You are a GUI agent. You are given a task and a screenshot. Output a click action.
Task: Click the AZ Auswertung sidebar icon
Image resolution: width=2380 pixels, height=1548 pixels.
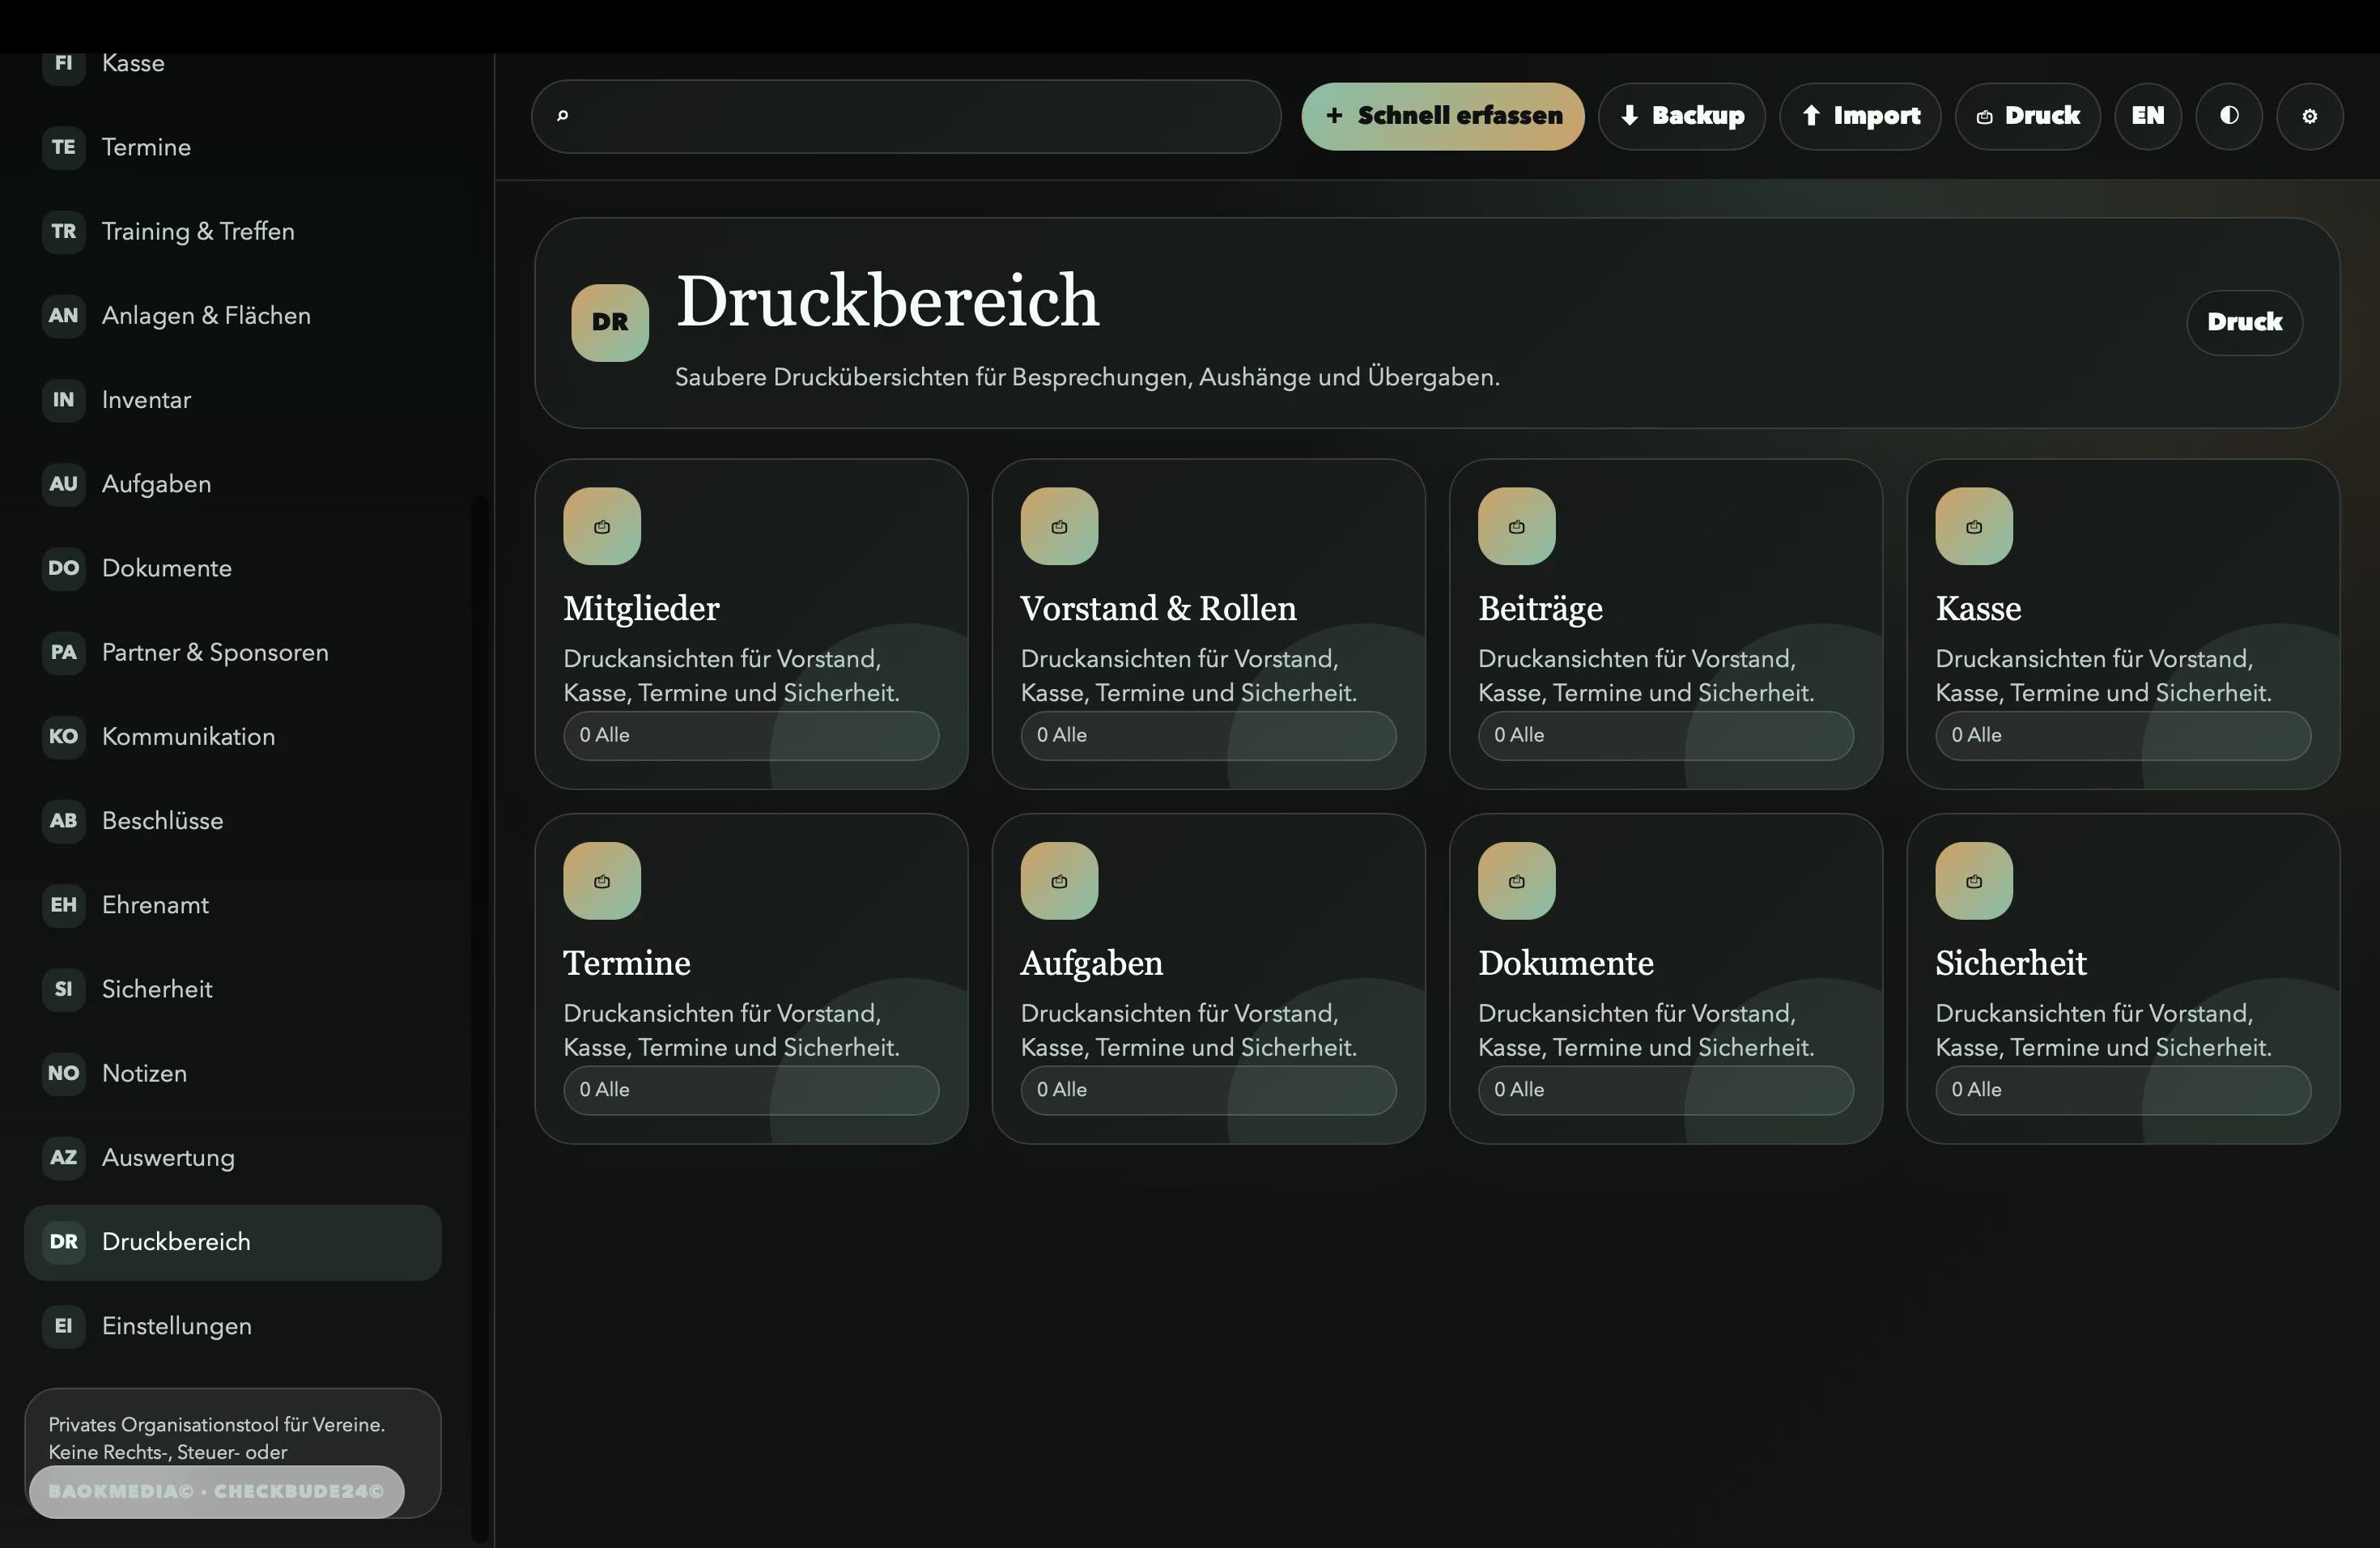coord(63,1157)
